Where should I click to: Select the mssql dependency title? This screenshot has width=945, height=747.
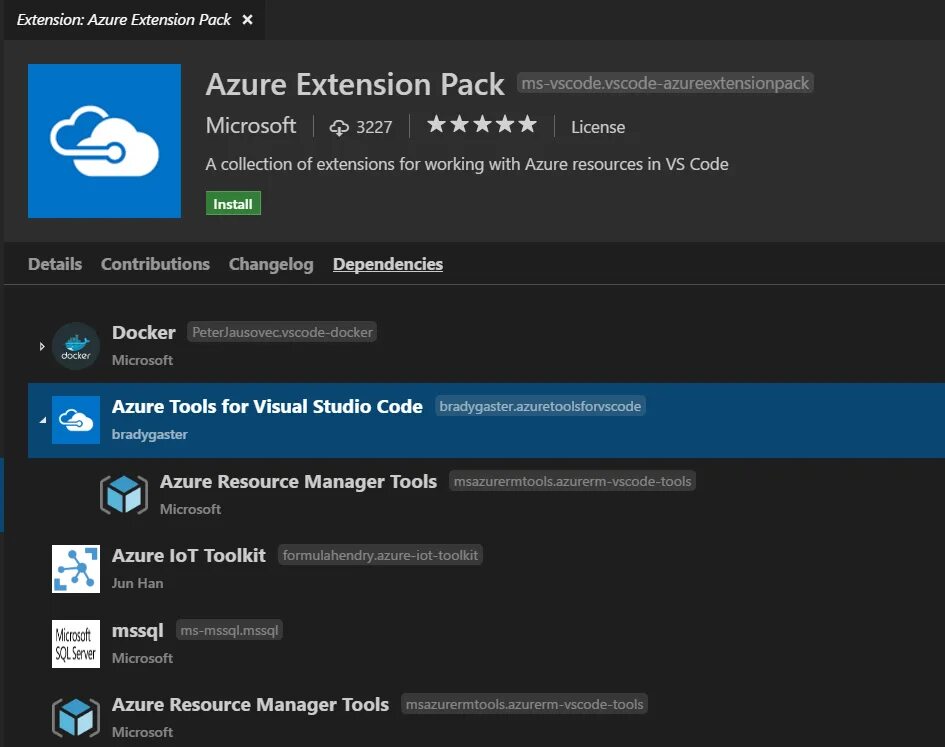coord(137,631)
